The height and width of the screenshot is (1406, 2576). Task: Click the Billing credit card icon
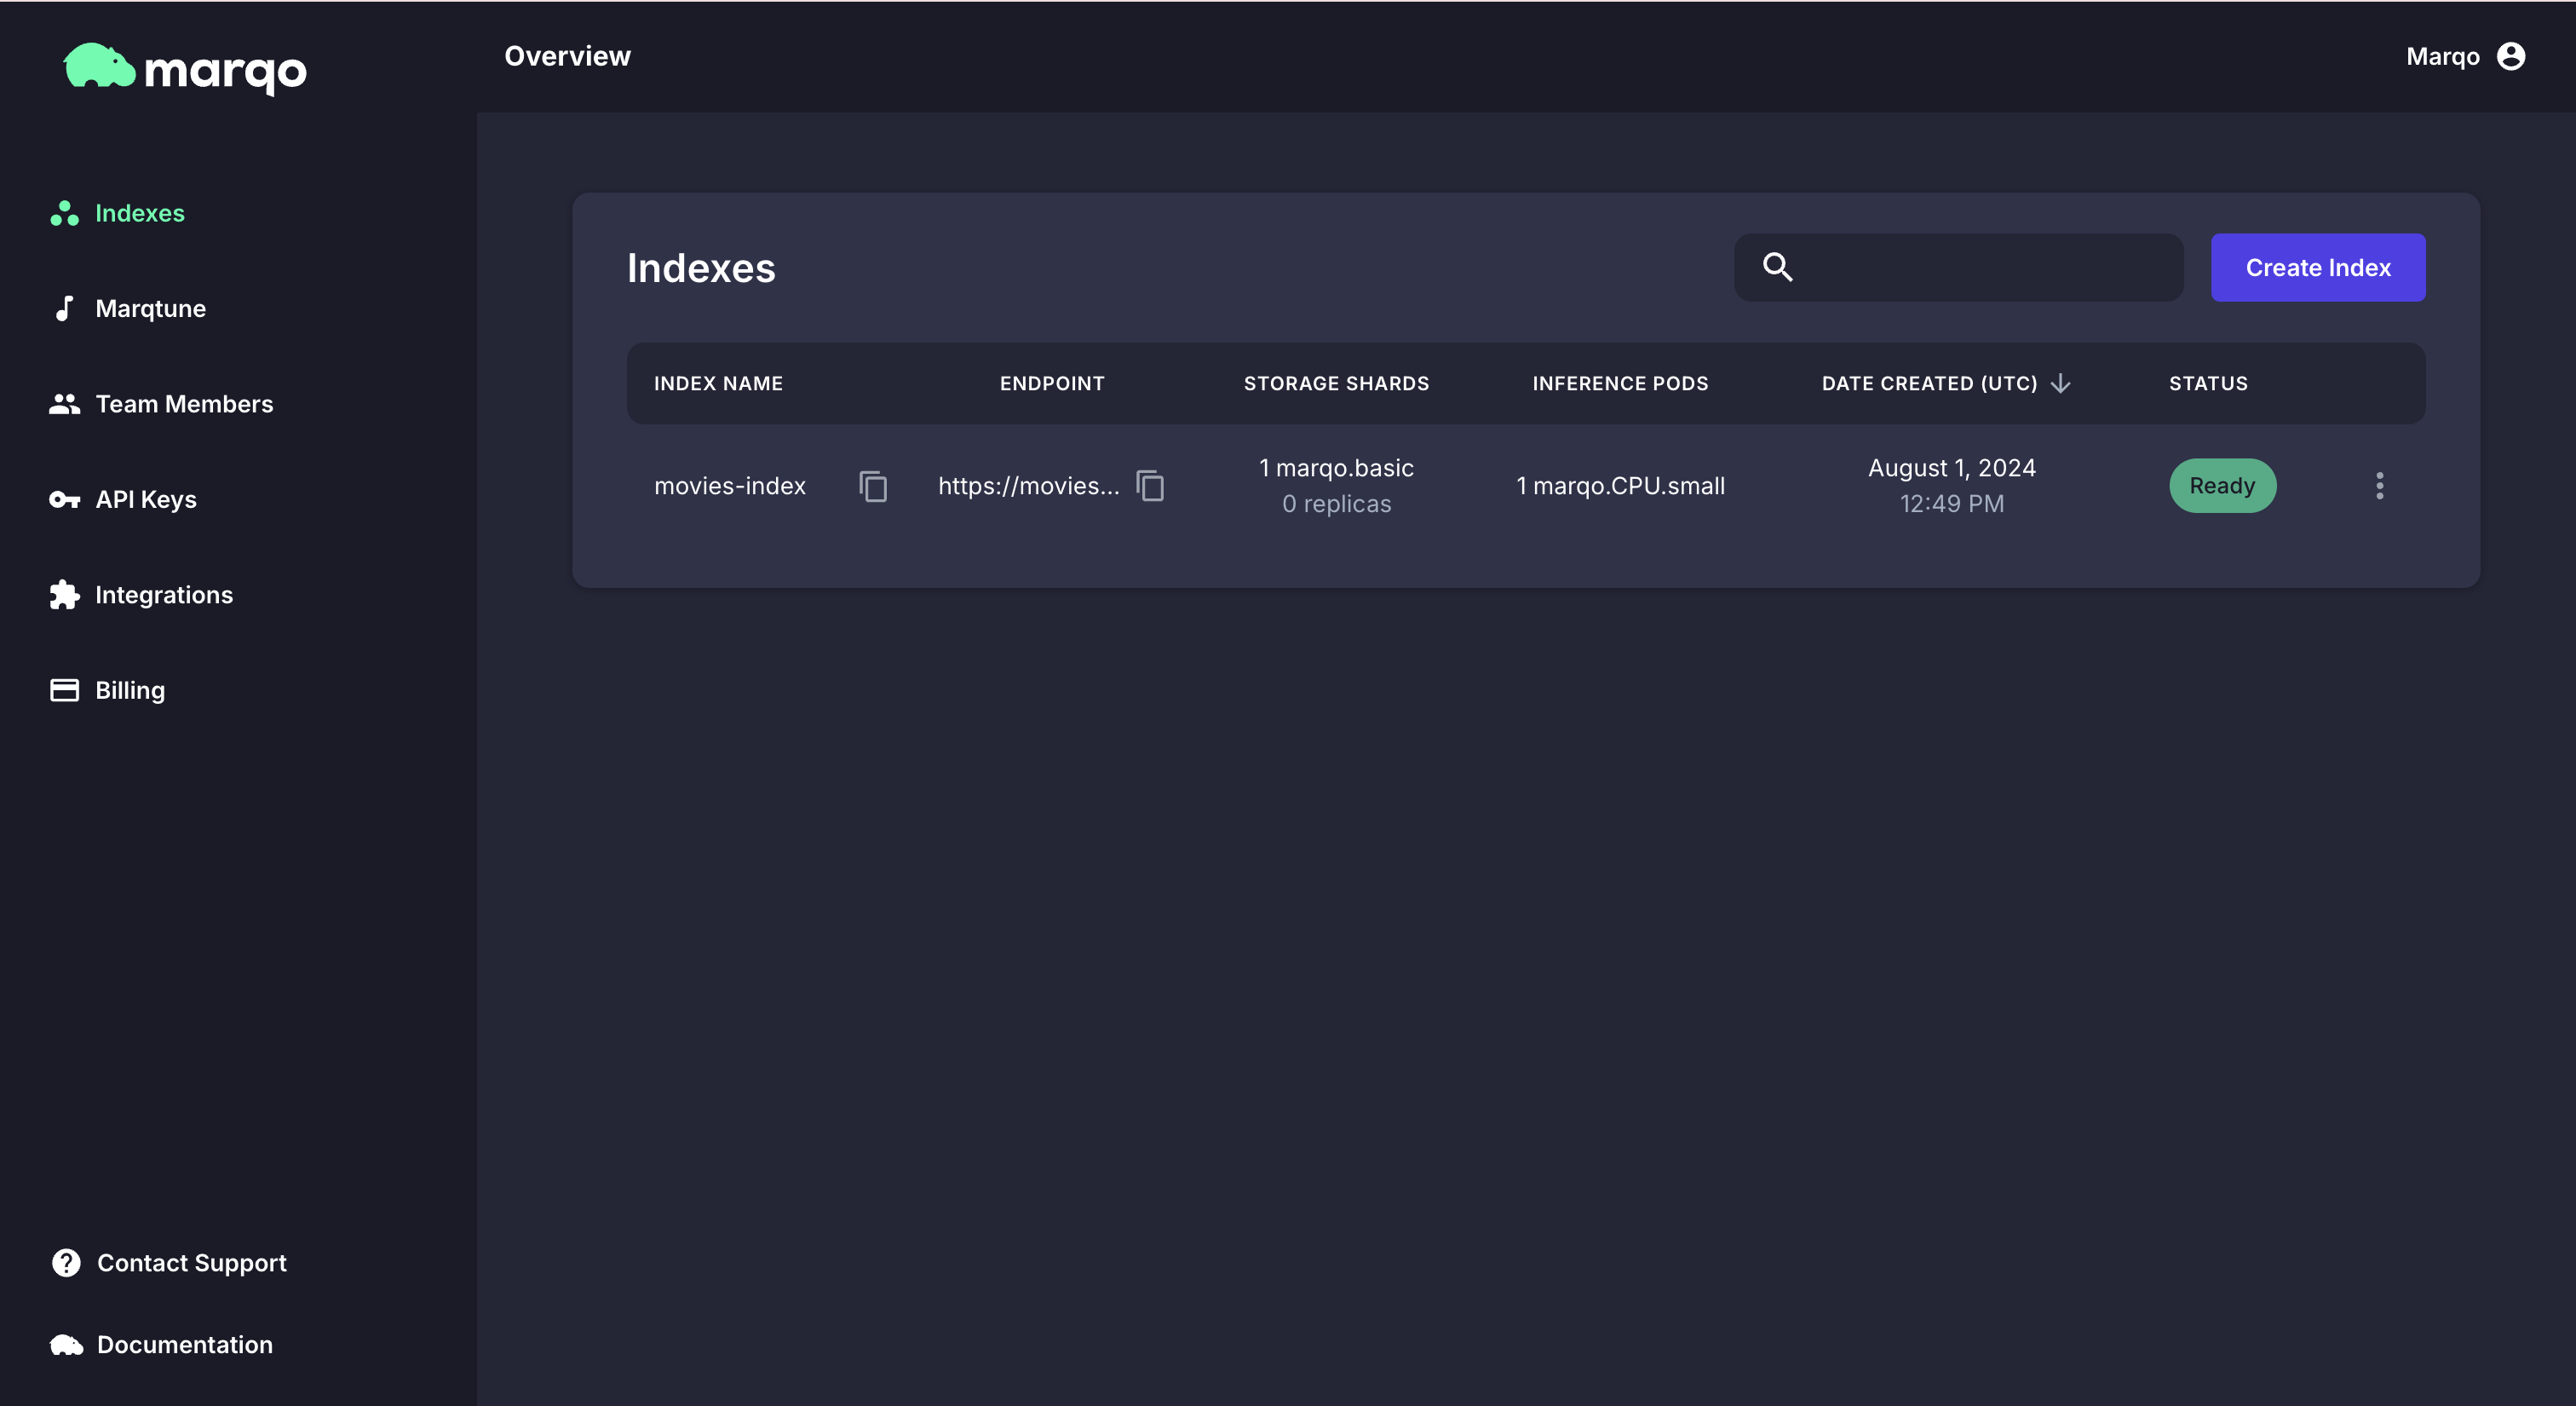[64, 690]
